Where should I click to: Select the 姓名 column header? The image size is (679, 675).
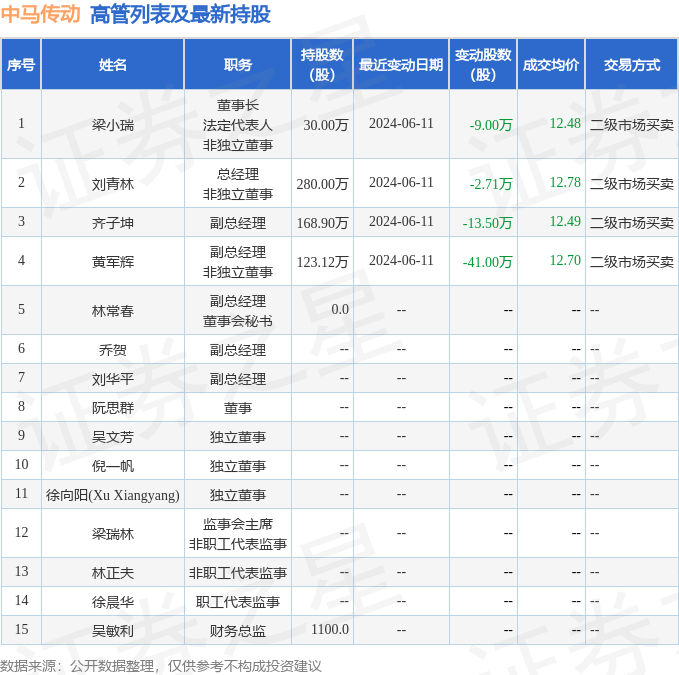[113, 65]
